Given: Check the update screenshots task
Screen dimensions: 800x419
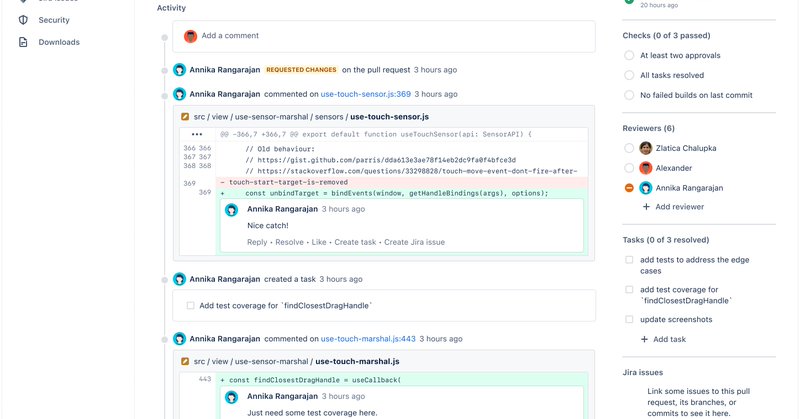Looking at the screenshot, I should click(x=629, y=319).
